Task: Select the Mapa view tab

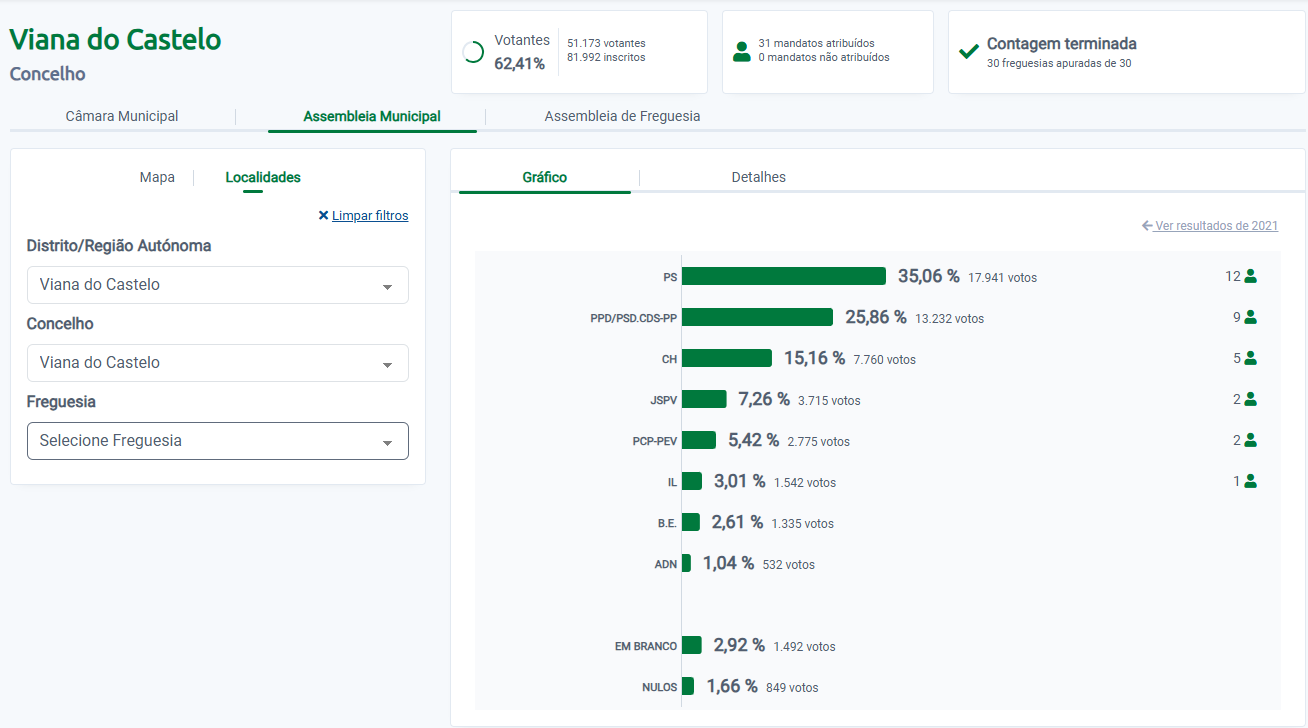Action: (157, 177)
